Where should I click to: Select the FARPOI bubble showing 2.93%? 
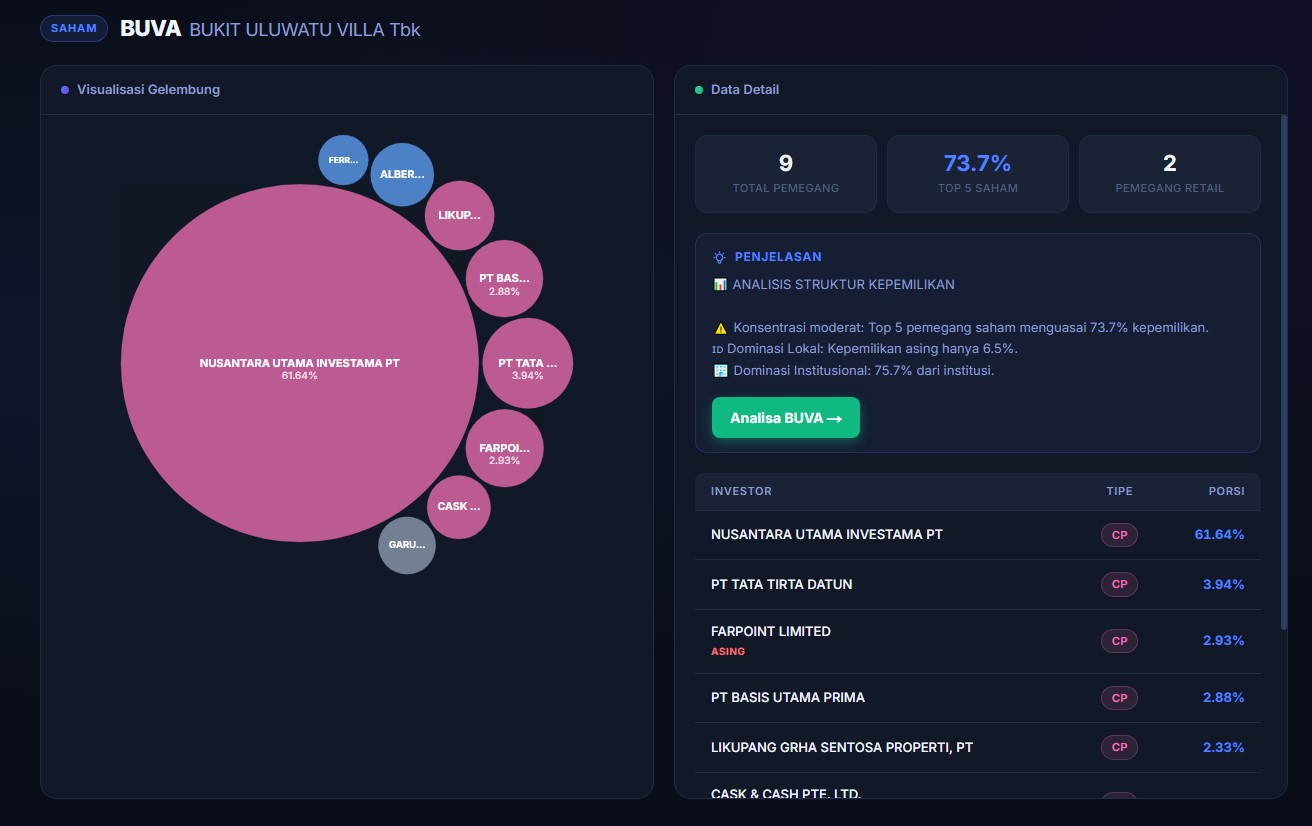pos(505,448)
